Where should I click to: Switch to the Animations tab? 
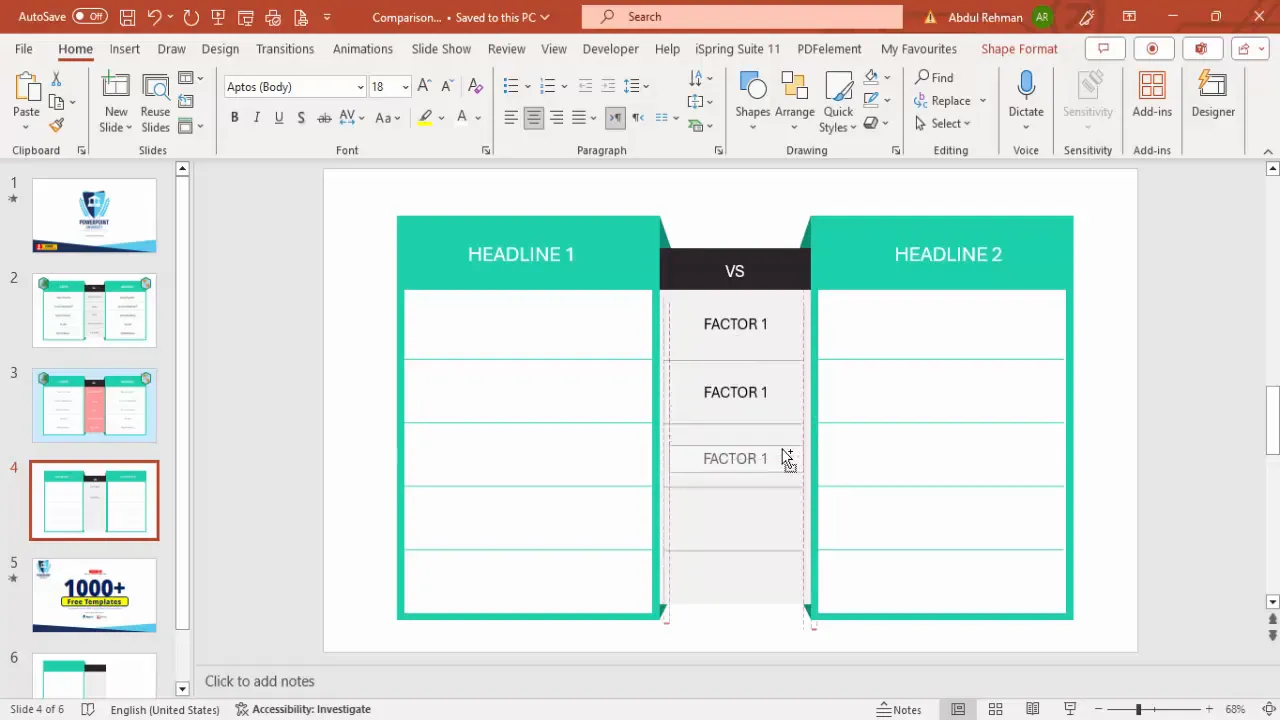(363, 48)
